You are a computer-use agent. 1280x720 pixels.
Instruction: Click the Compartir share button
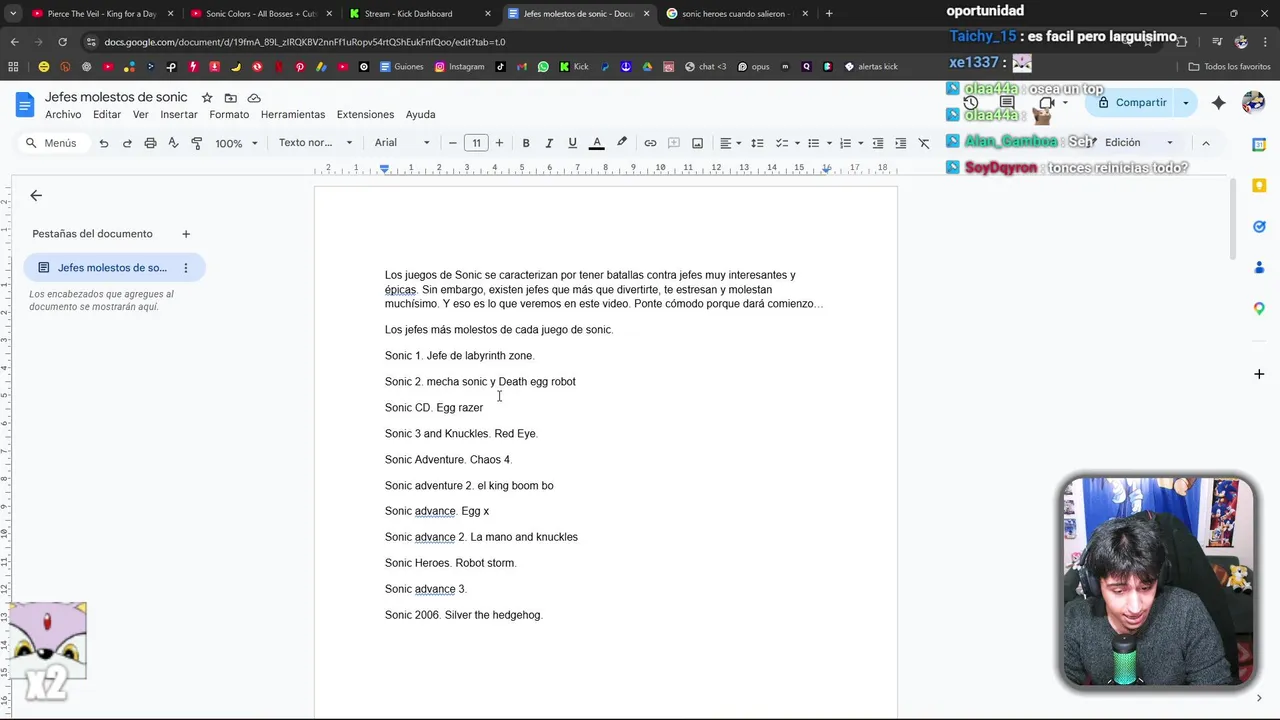point(1132,102)
